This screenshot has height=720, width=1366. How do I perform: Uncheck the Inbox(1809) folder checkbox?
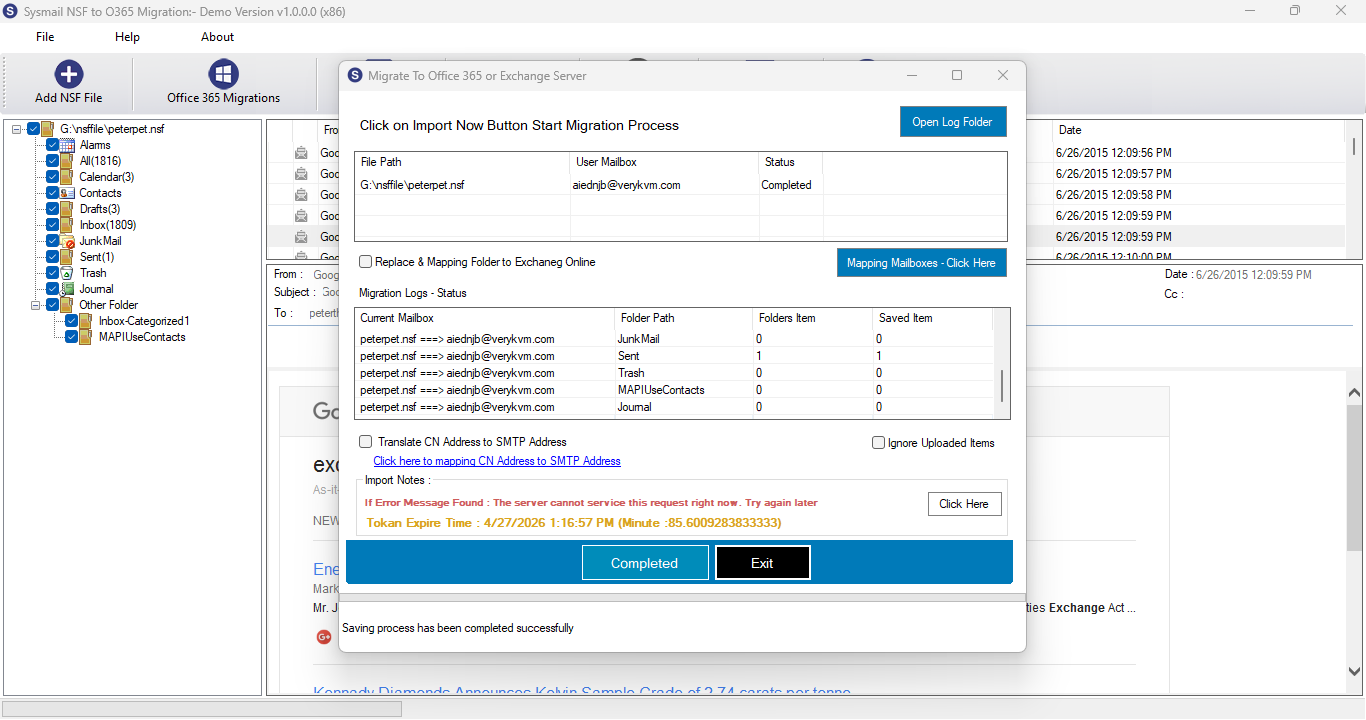coord(53,225)
